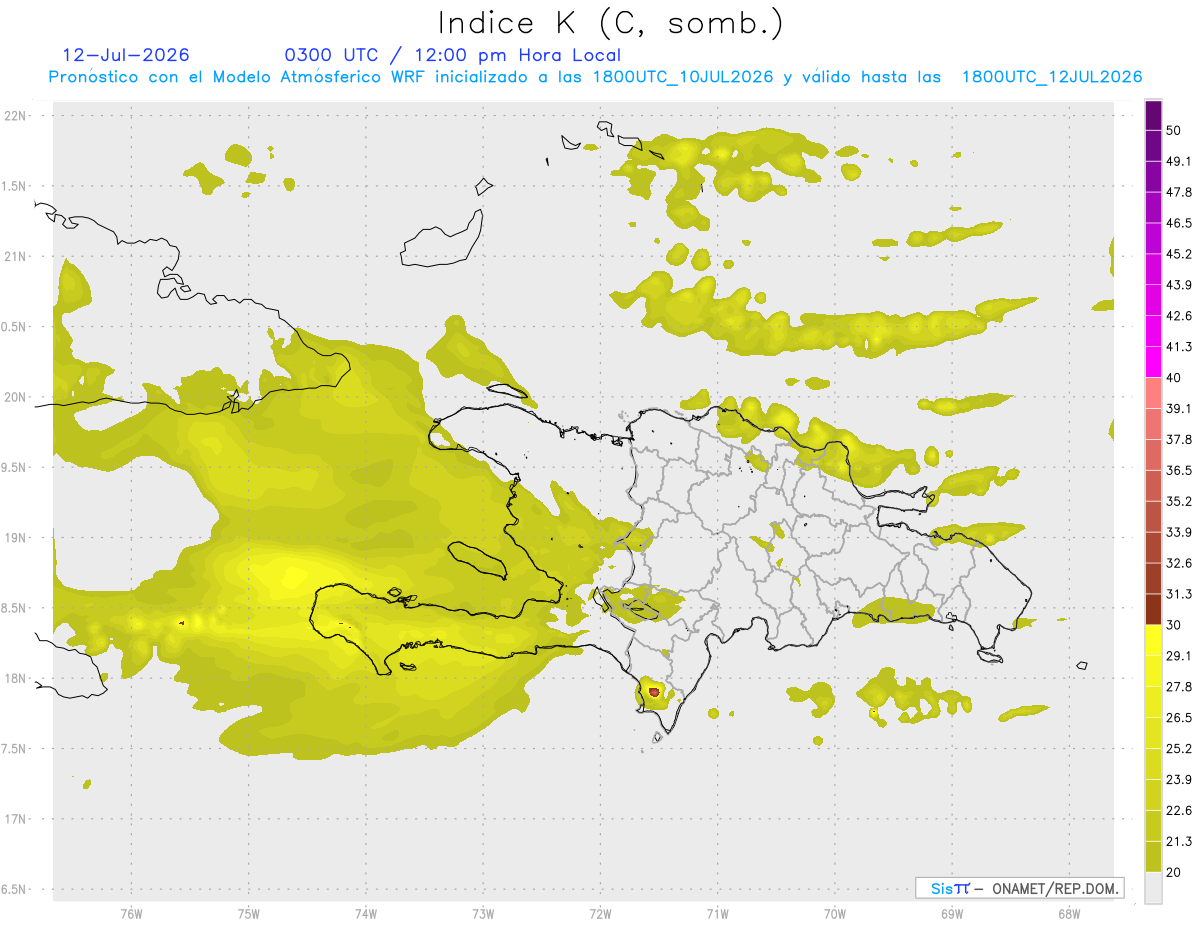Screen dimensions: 1200x927
Task: Click the '21.3' color scale value
Action: pos(1178,842)
